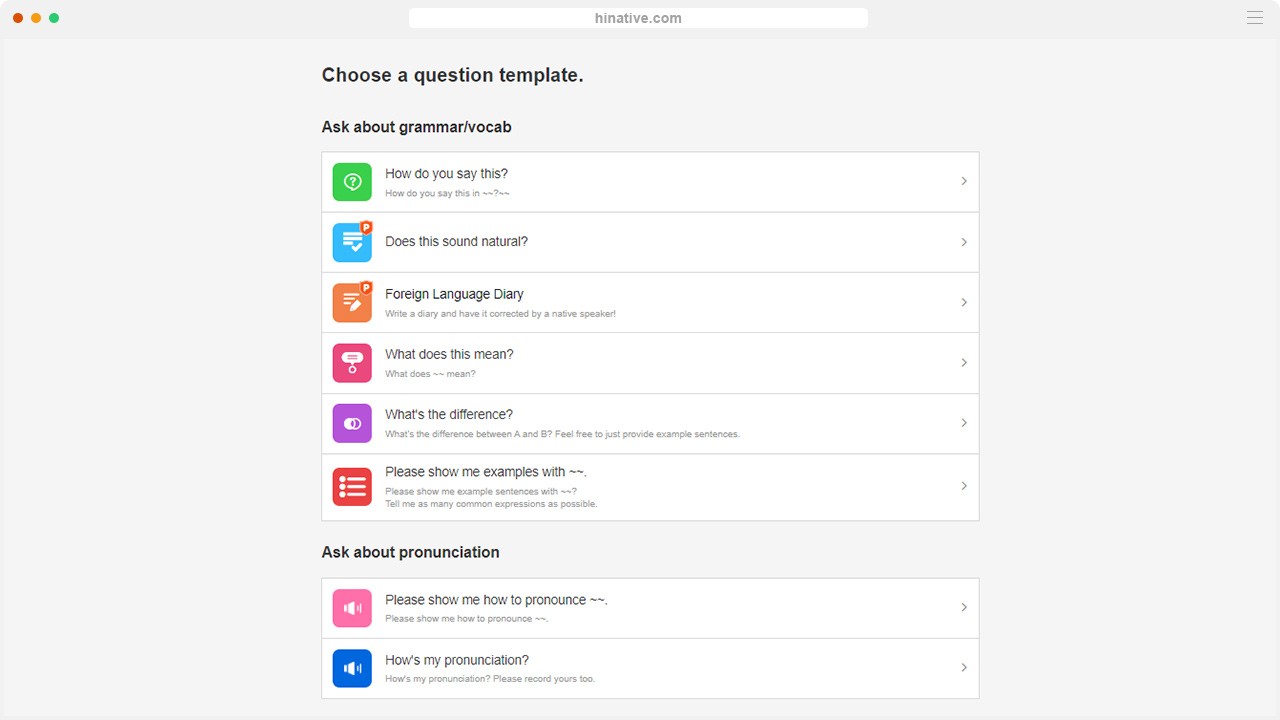
Task: Click the pink 'What does this mean' icon
Action: coord(352,362)
